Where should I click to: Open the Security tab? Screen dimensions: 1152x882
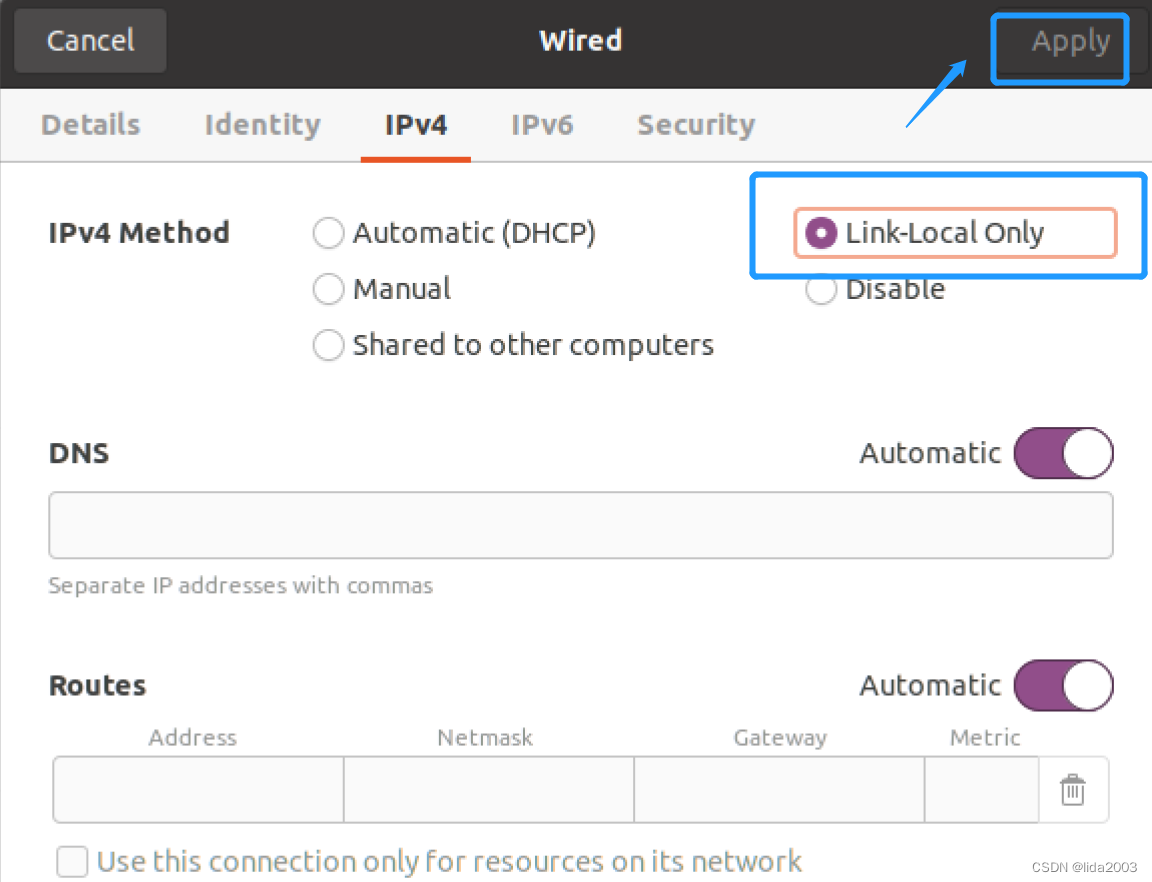pyautogui.click(x=696, y=125)
